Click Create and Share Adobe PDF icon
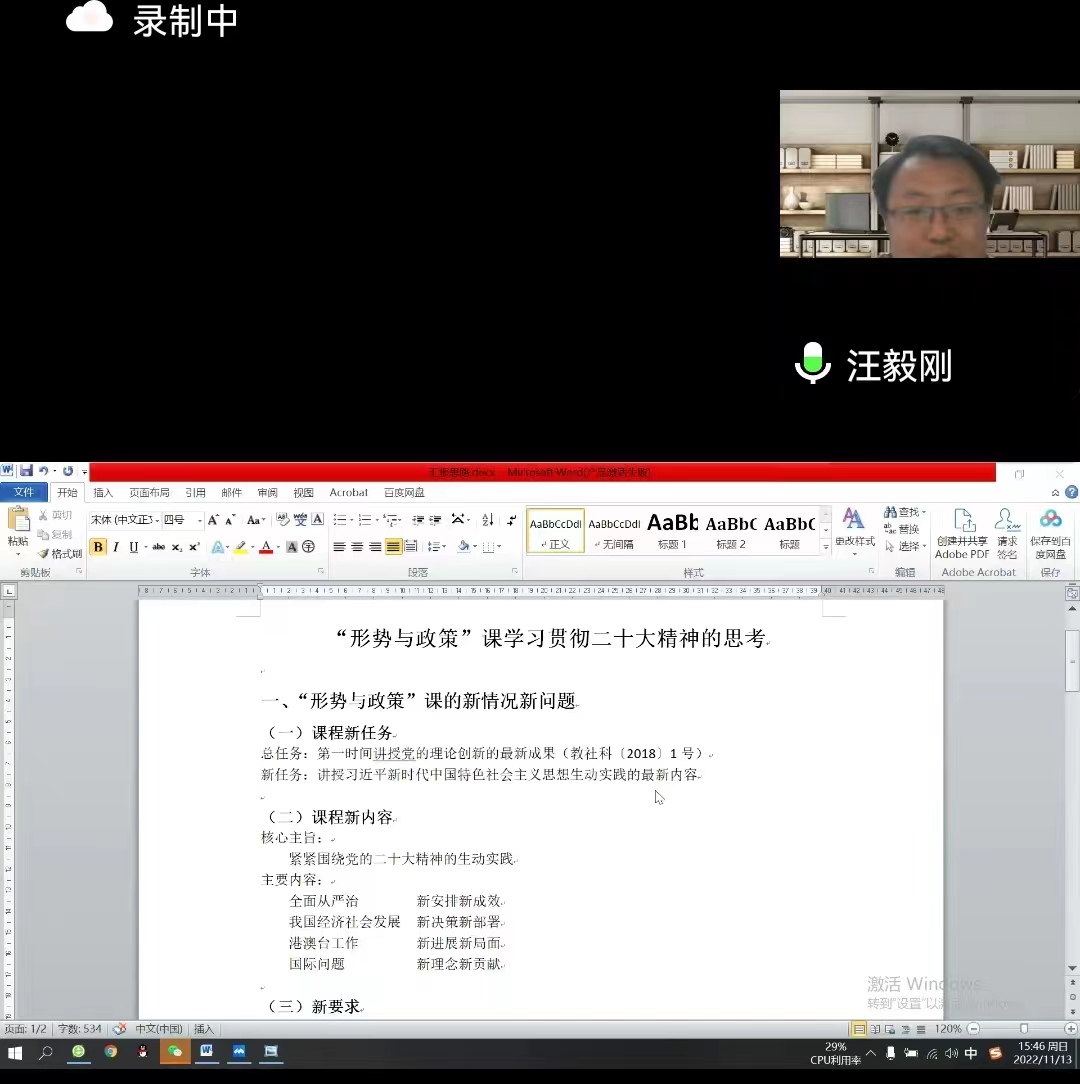 pos(962,532)
